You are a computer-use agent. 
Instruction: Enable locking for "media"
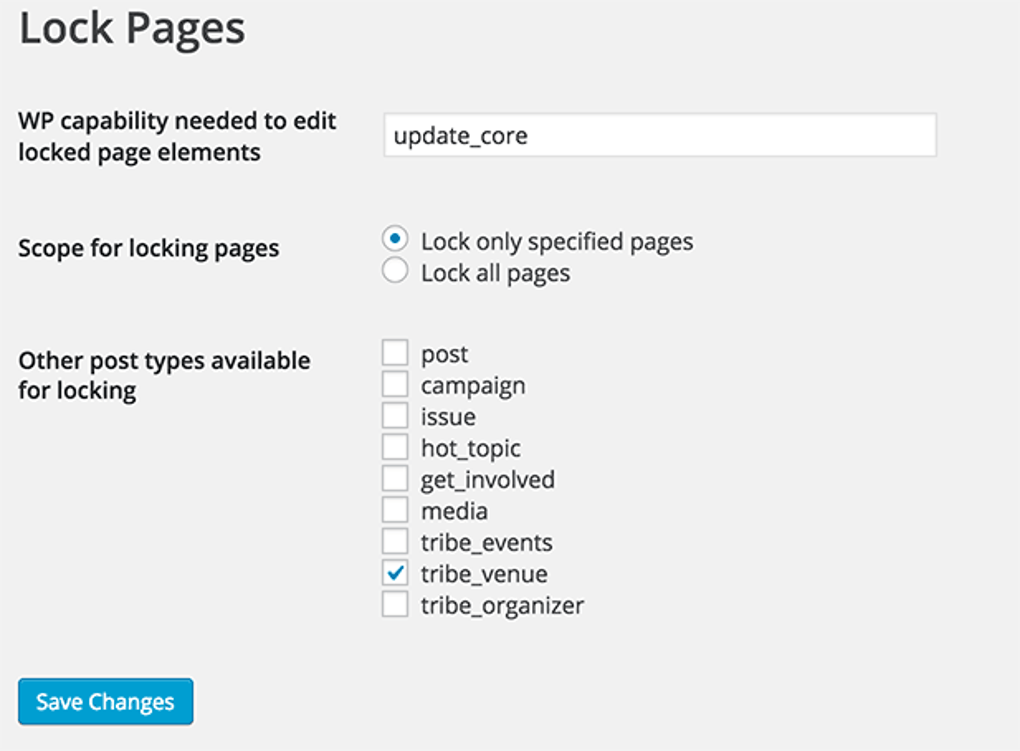coord(394,510)
